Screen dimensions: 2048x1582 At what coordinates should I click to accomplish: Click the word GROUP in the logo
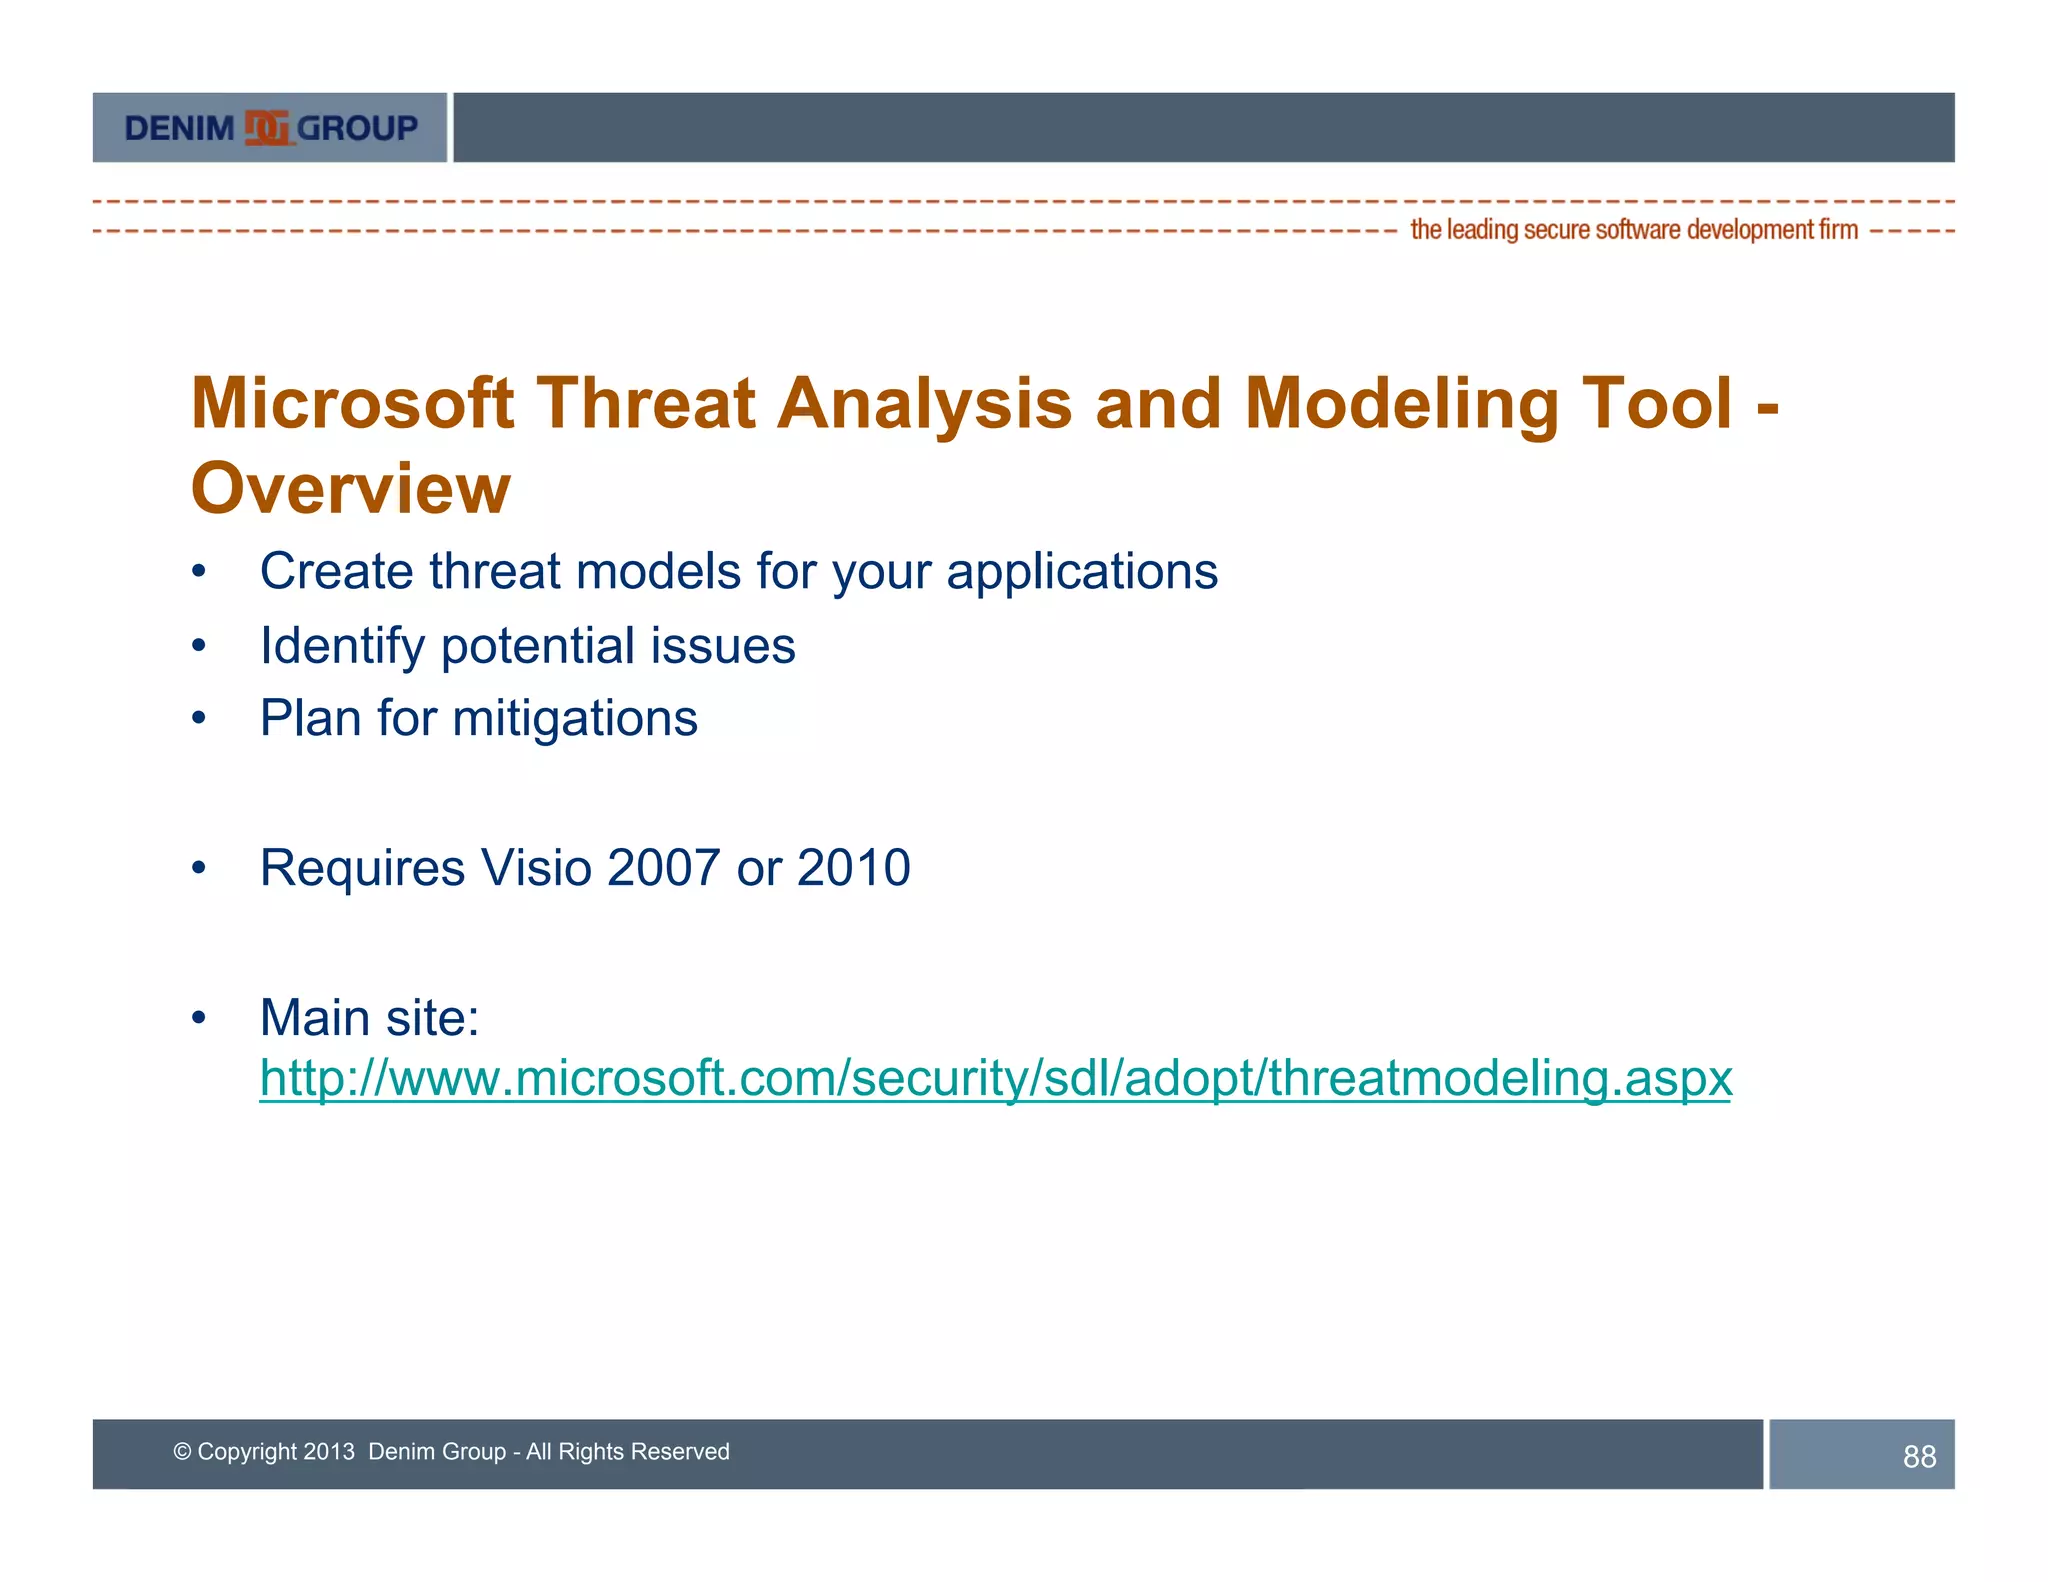(358, 129)
